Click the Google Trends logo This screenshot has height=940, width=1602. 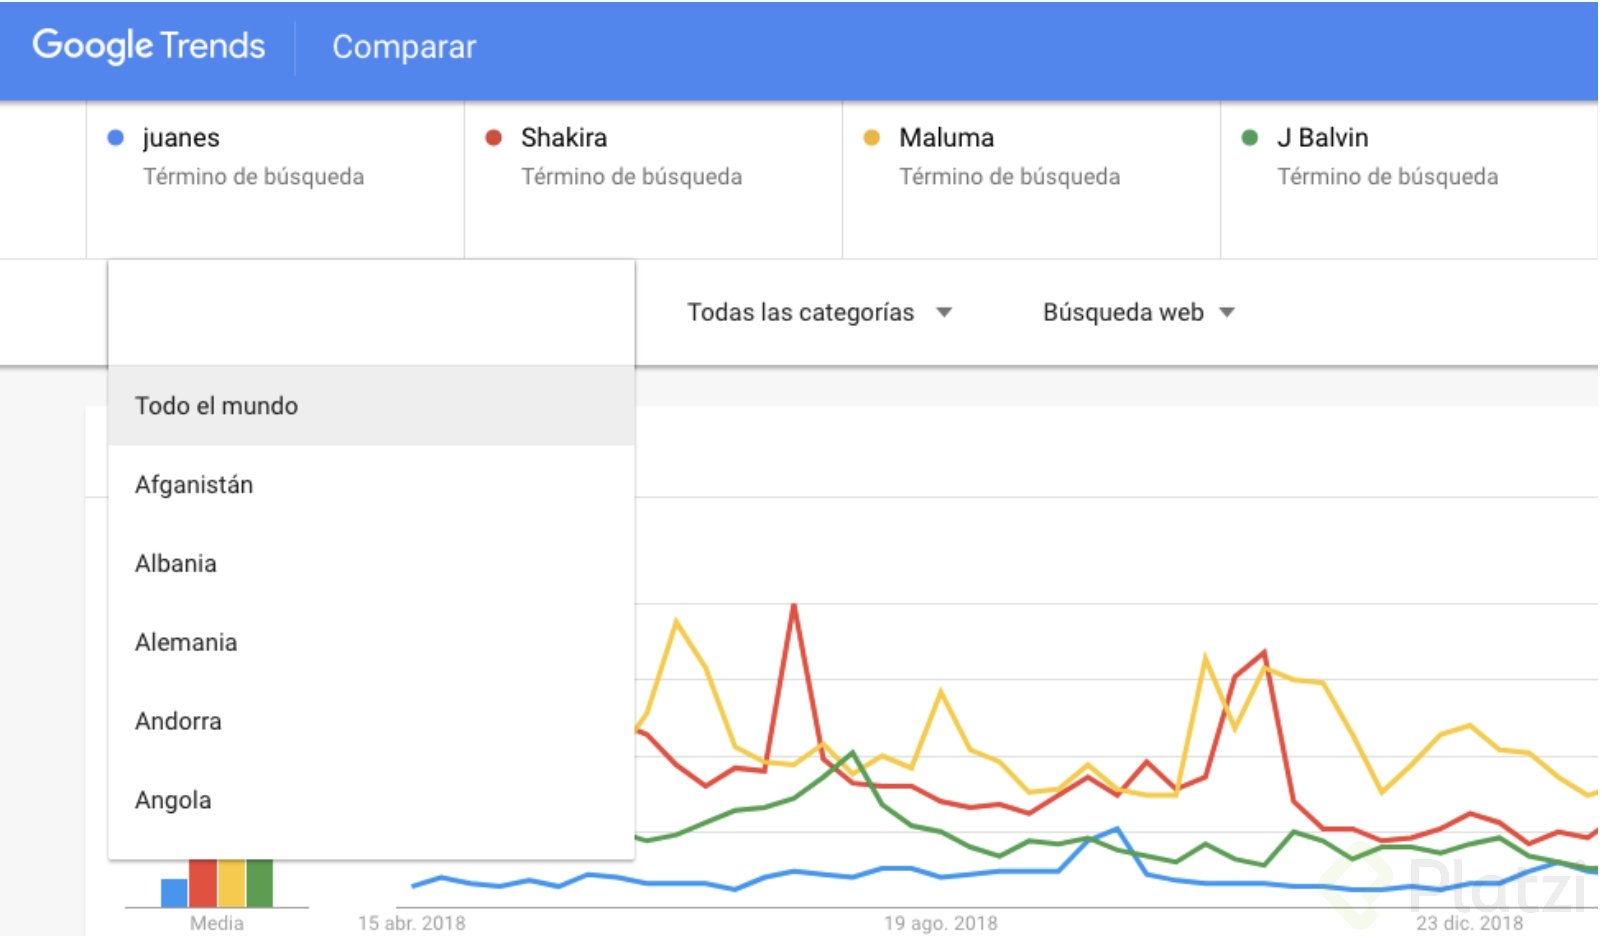149,46
